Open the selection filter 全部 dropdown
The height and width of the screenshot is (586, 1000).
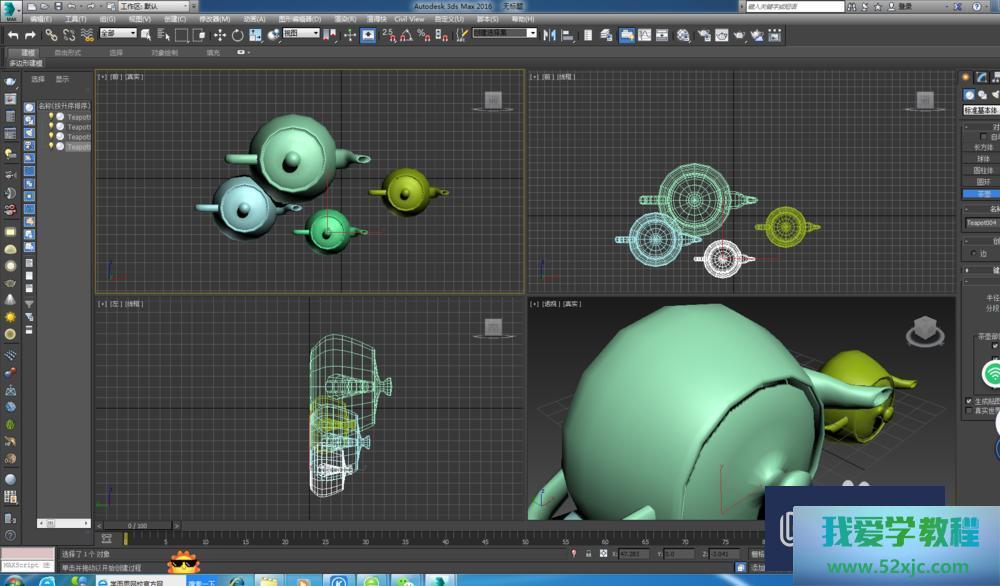pos(117,33)
